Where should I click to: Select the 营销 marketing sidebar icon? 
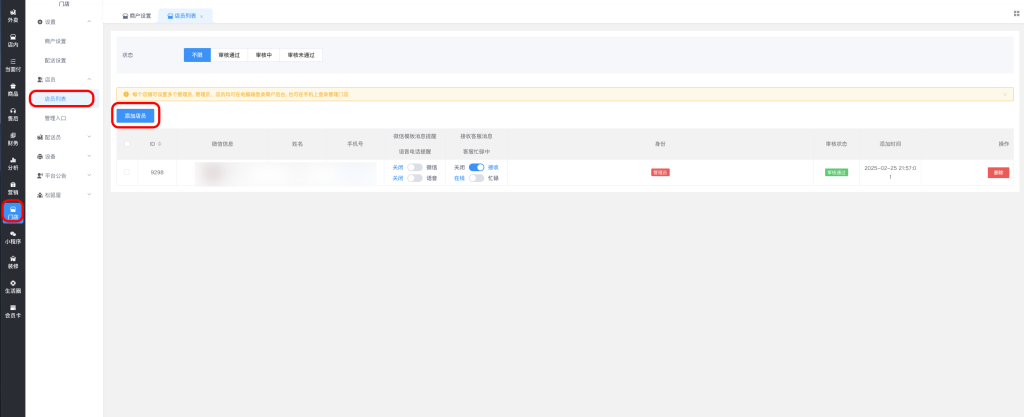coord(12,187)
